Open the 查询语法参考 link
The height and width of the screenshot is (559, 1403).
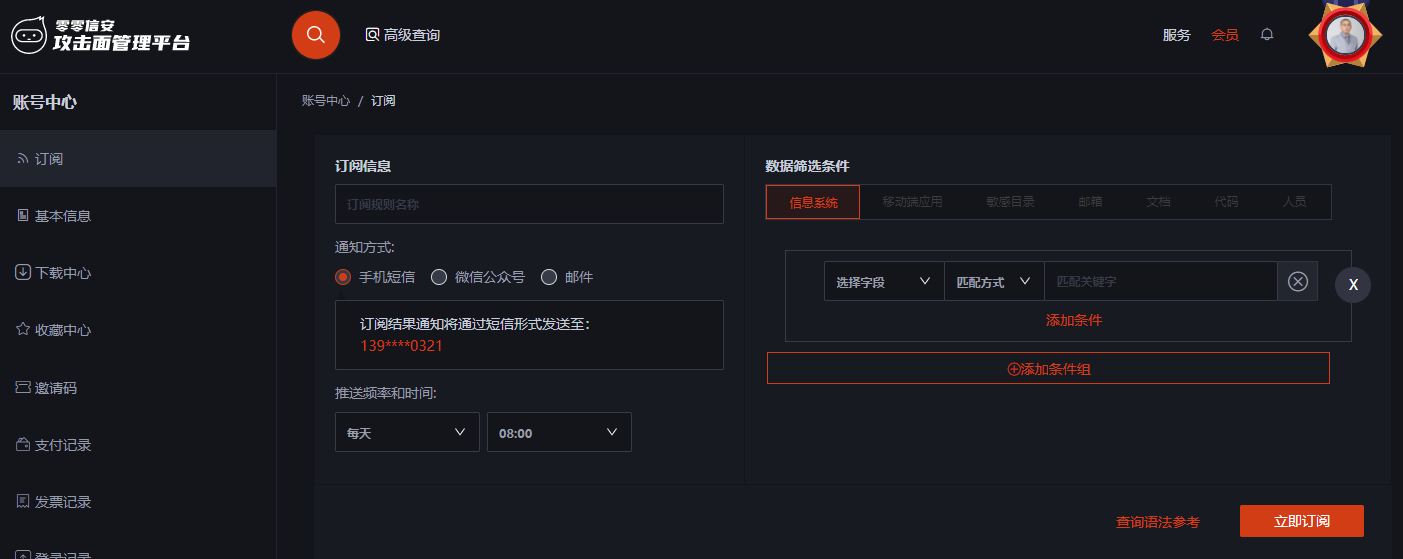point(1157,522)
